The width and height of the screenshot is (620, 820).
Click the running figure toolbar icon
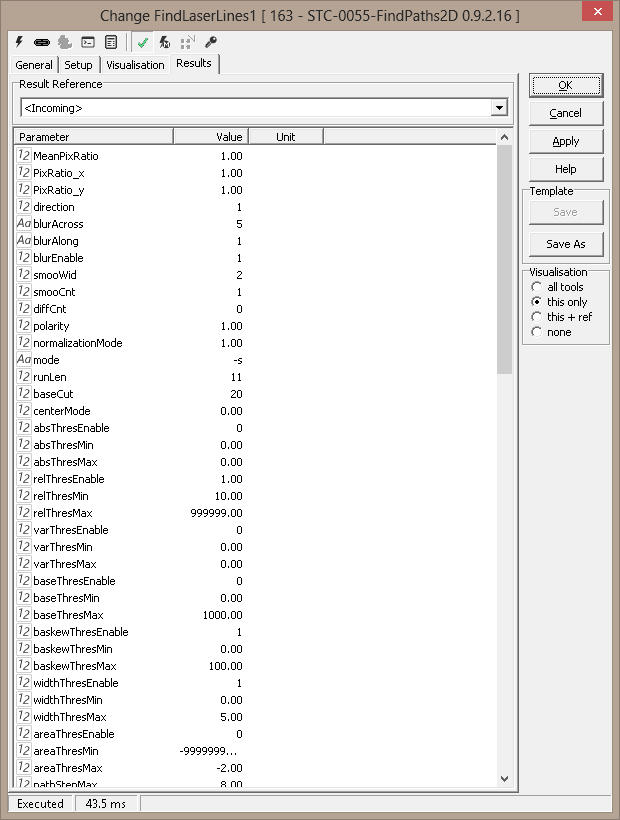click(165, 42)
